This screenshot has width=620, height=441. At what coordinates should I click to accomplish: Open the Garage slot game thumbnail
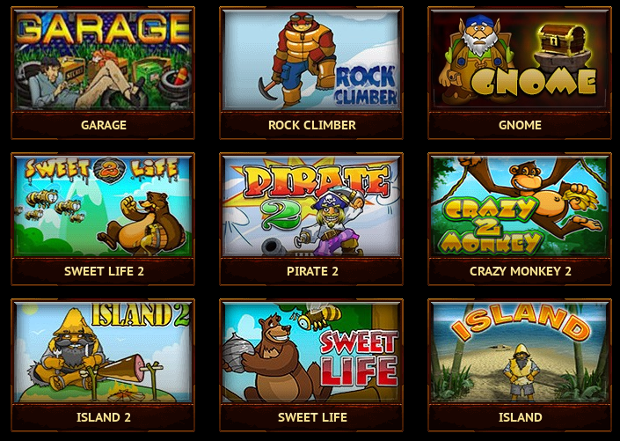click(x=103, y=60)
